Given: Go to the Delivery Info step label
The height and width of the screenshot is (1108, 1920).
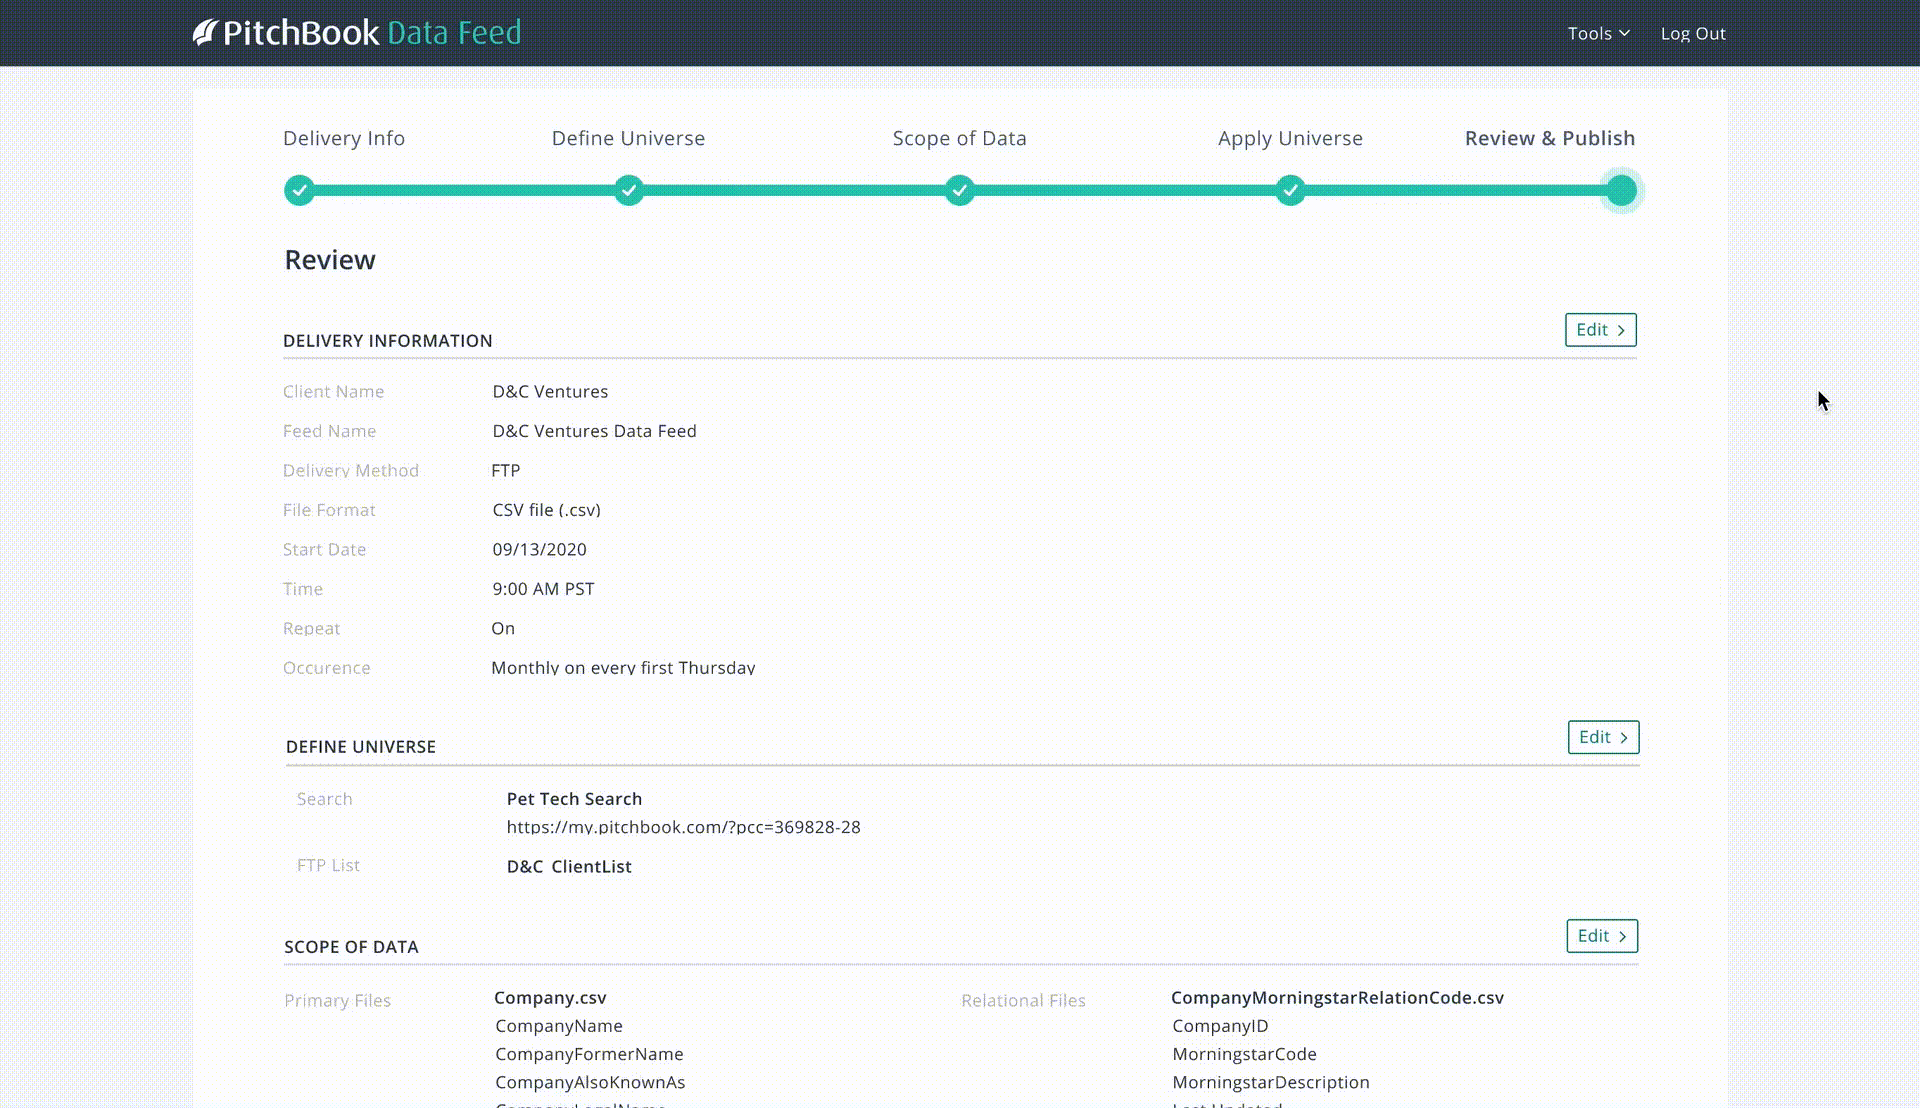Looking at the screenshot, I should pos(344,138).
